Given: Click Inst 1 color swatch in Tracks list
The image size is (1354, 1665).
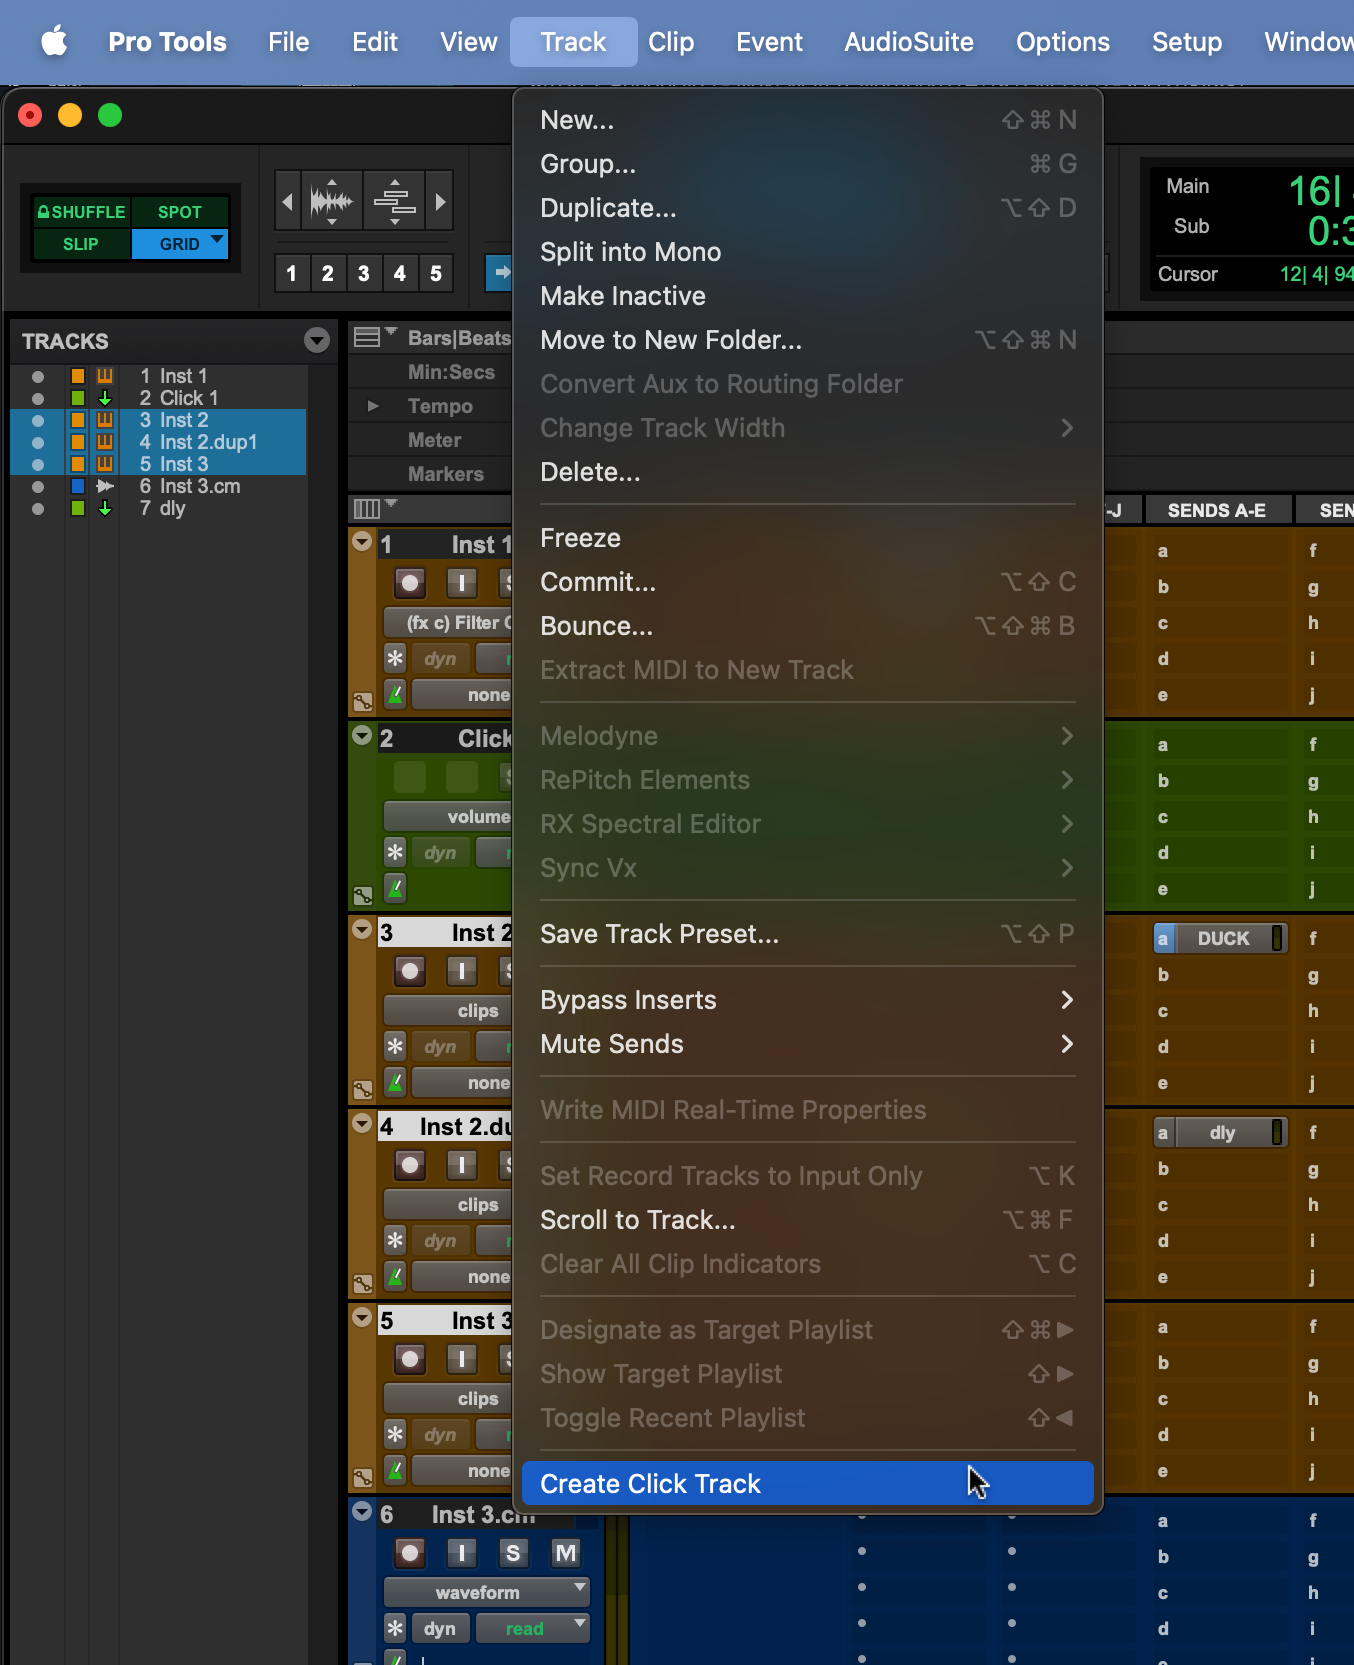Looking at the screenshot, I should [x=78, y=376].
